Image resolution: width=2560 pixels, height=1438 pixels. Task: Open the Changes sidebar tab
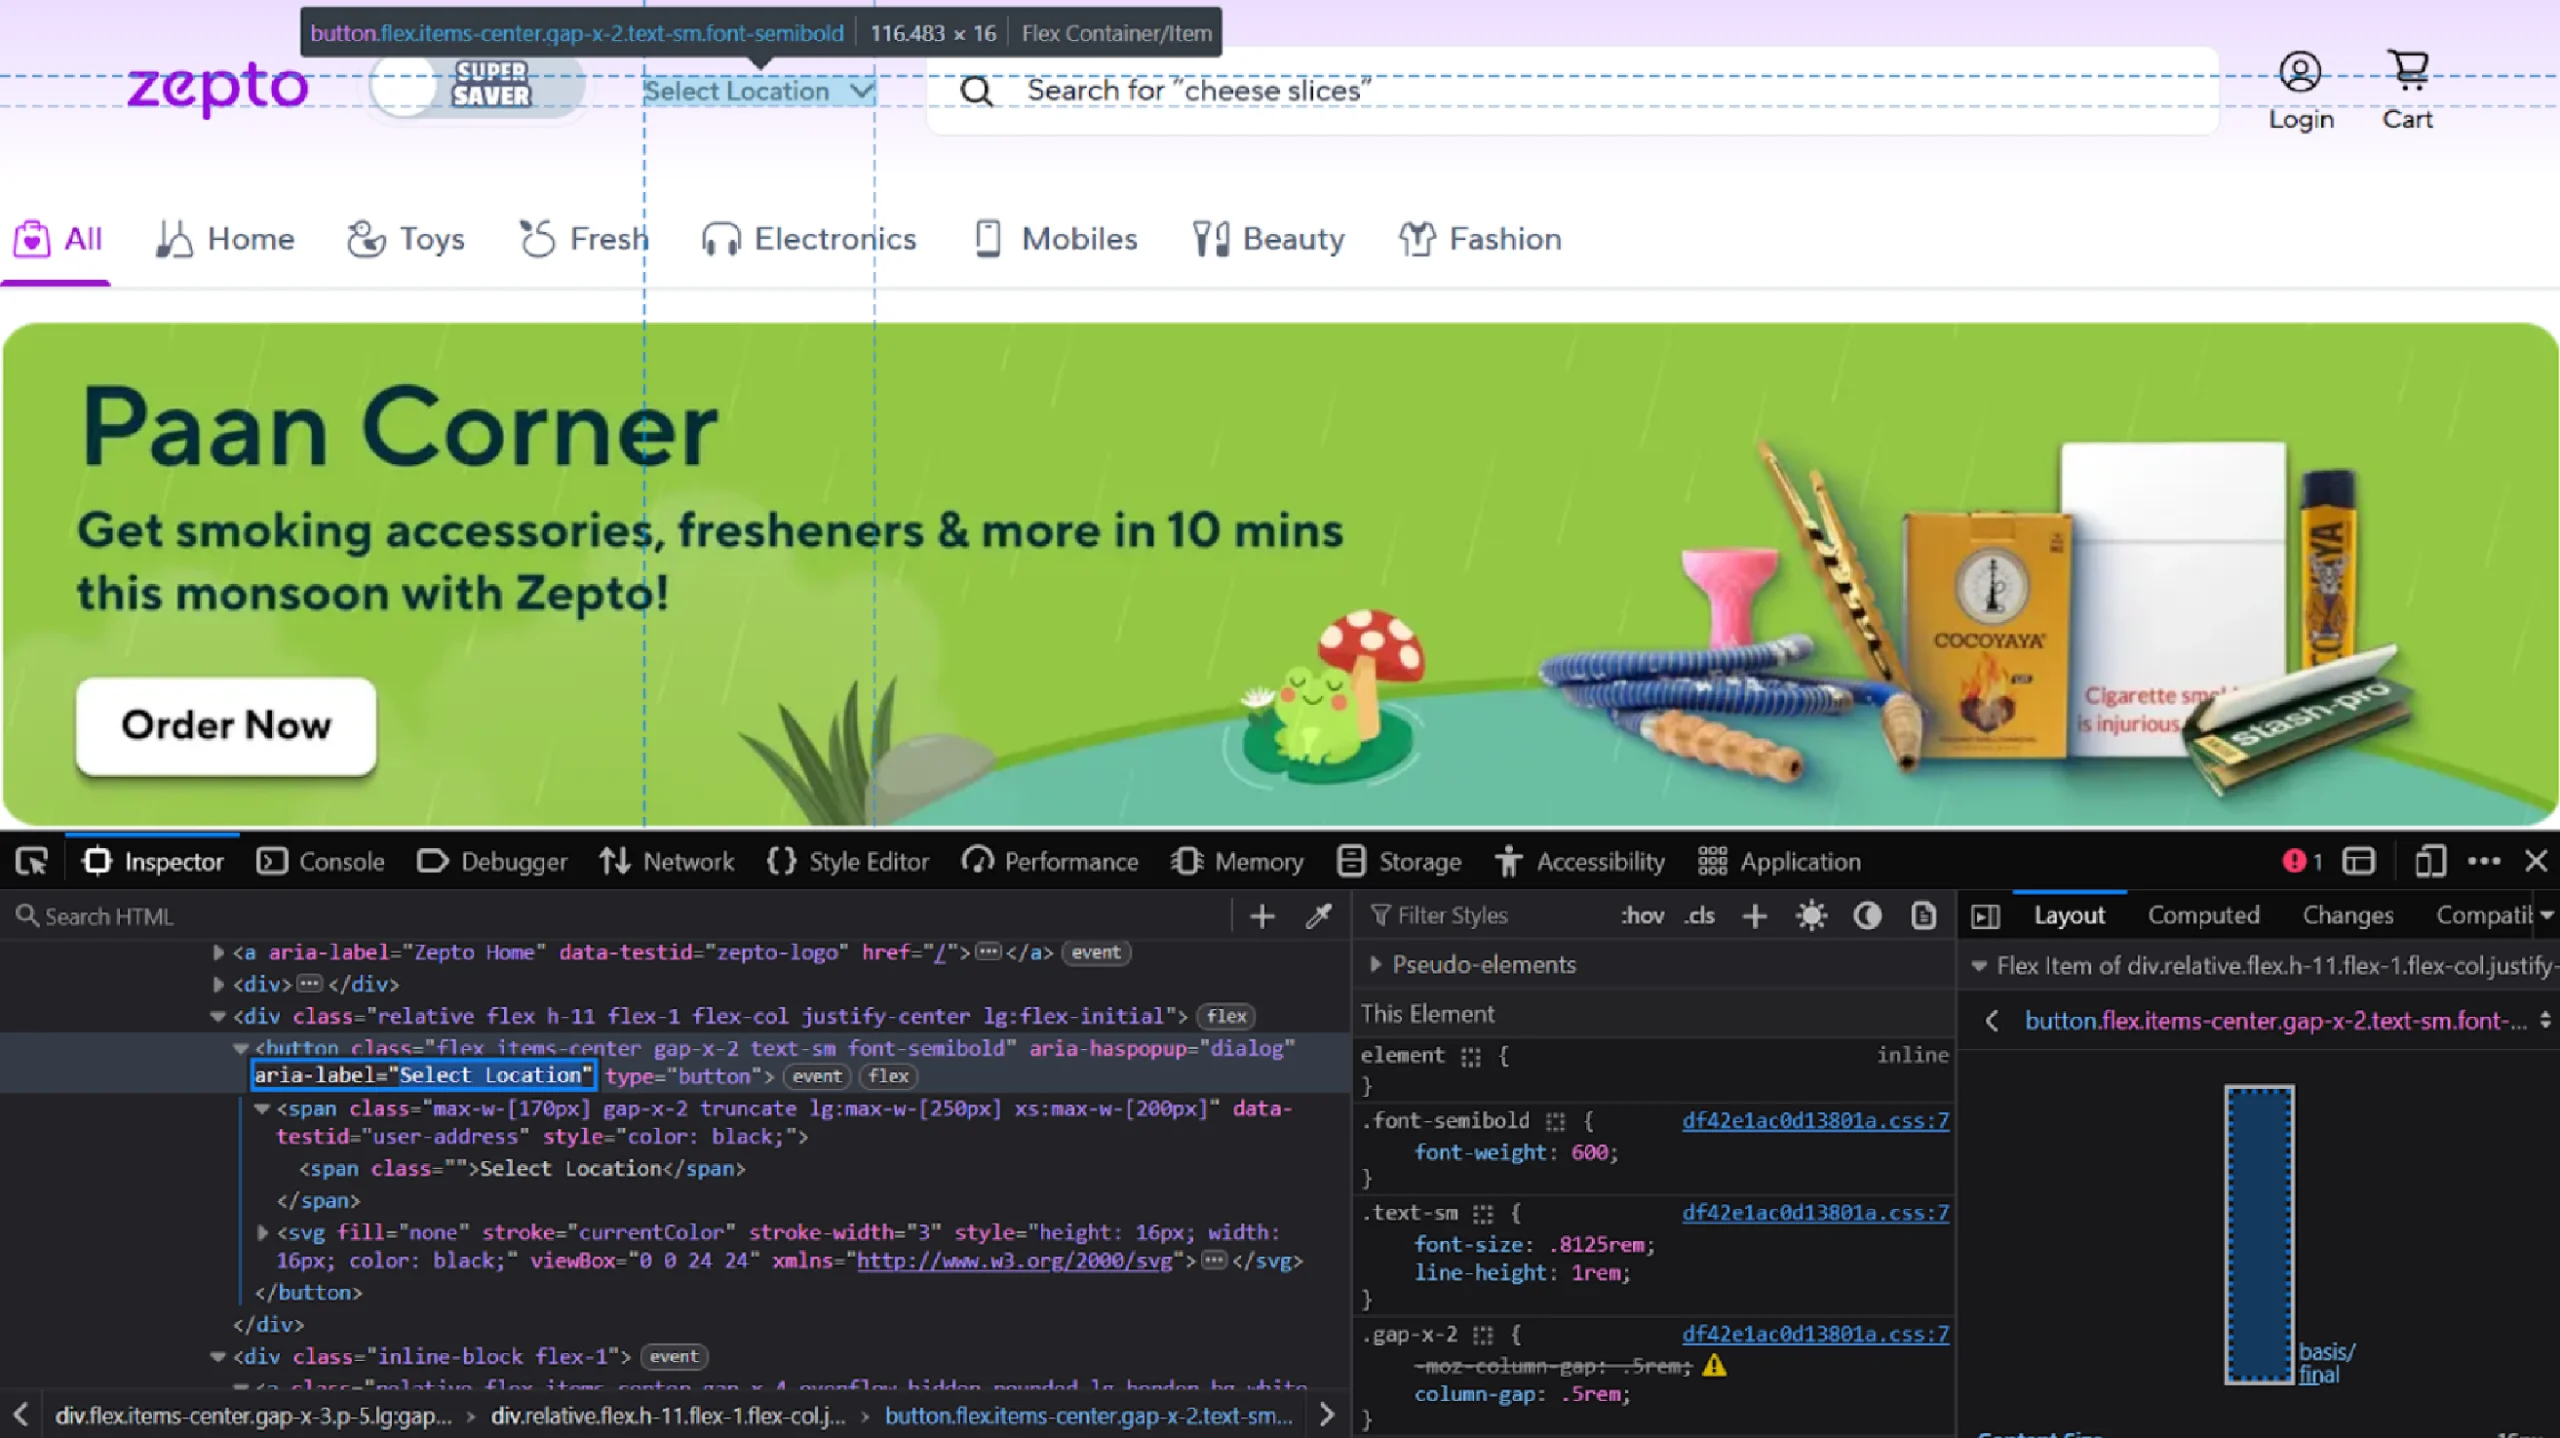2347,915
